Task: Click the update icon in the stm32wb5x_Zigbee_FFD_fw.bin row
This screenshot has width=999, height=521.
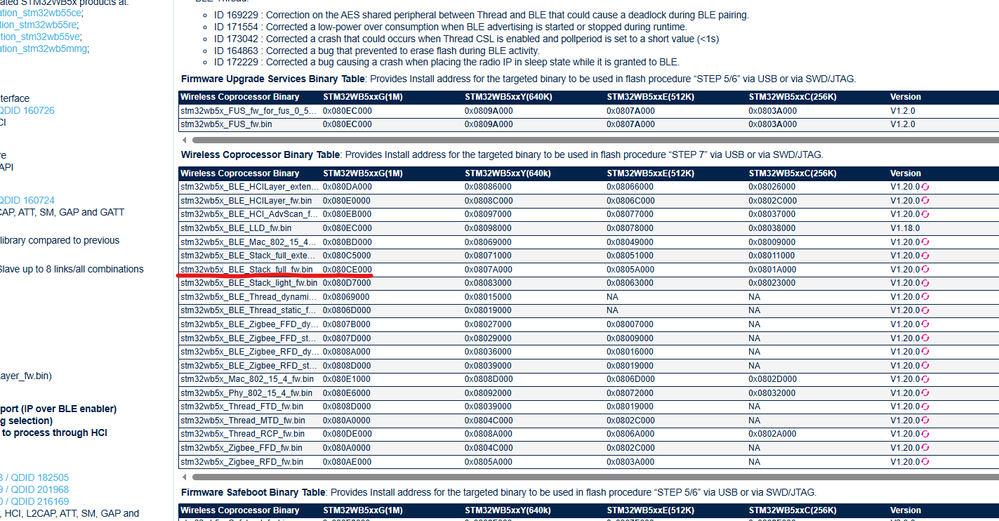Action: coord(925,448)
